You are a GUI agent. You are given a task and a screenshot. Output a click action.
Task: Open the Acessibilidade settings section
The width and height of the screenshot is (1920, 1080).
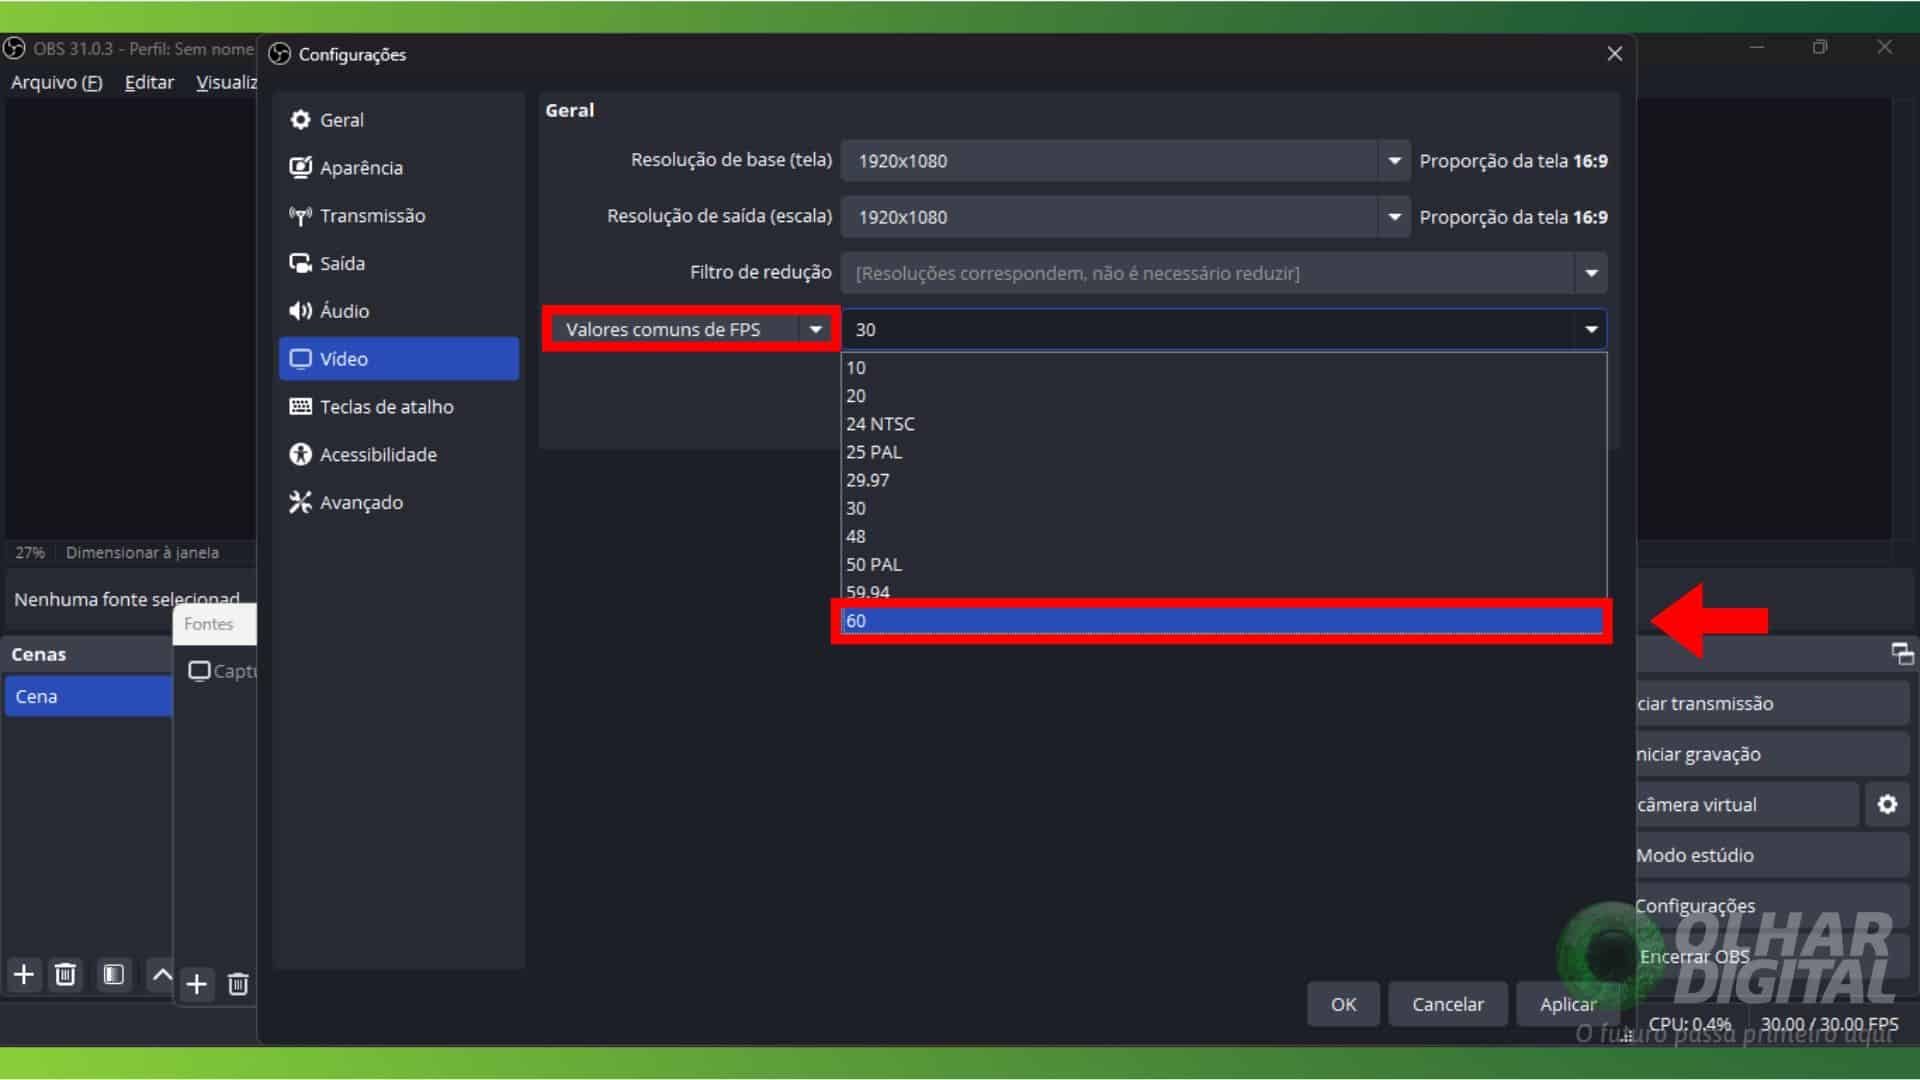tap(377, 453)
